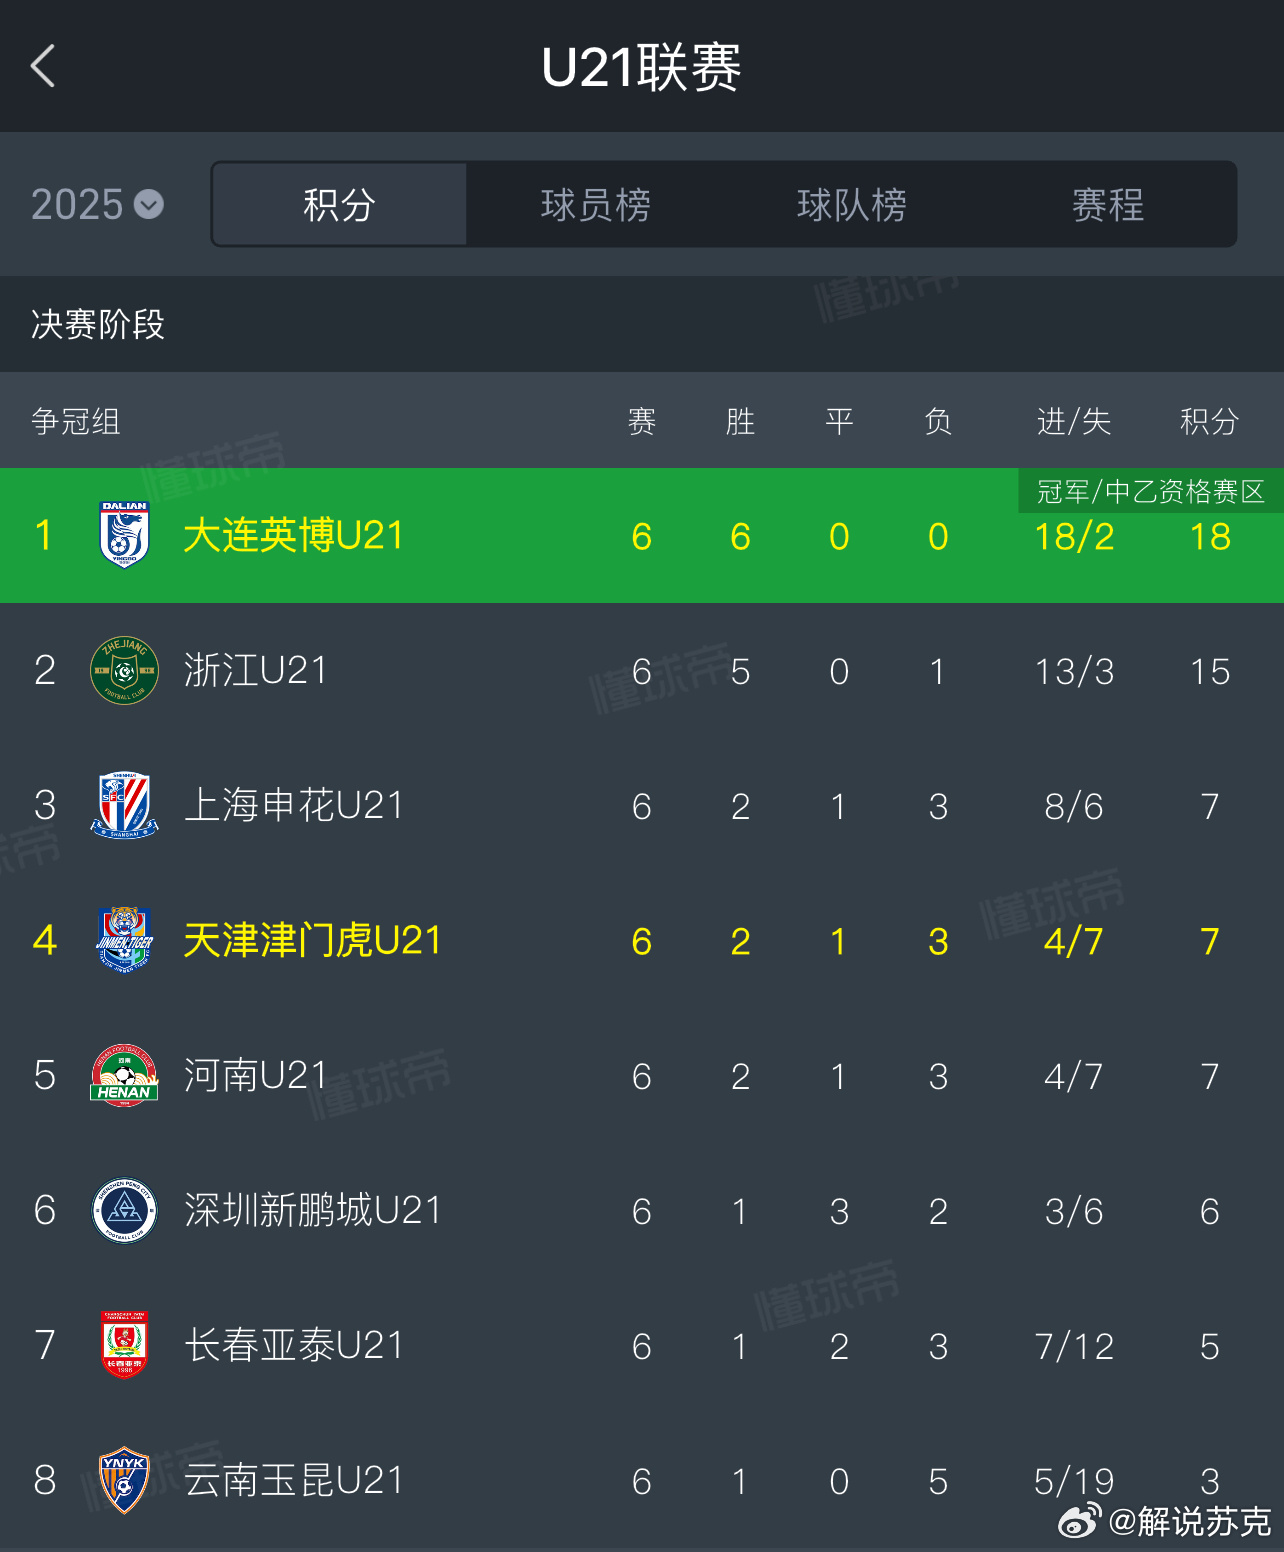Select the 积分 standings tab
This screenshot has width=1284, height=1552.
pos(339,205)
